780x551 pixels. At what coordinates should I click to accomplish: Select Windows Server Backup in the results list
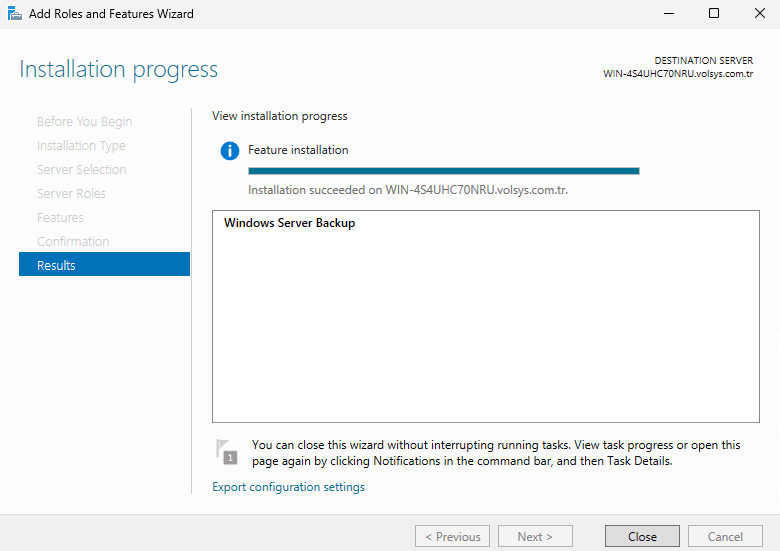(x=289, y=223)
